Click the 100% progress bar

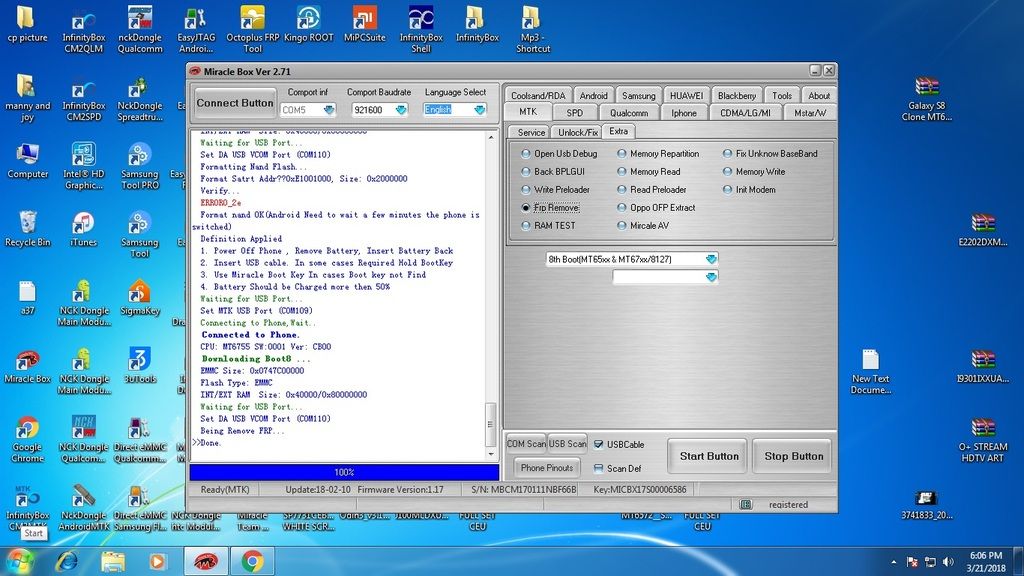(x=344, y=472)
